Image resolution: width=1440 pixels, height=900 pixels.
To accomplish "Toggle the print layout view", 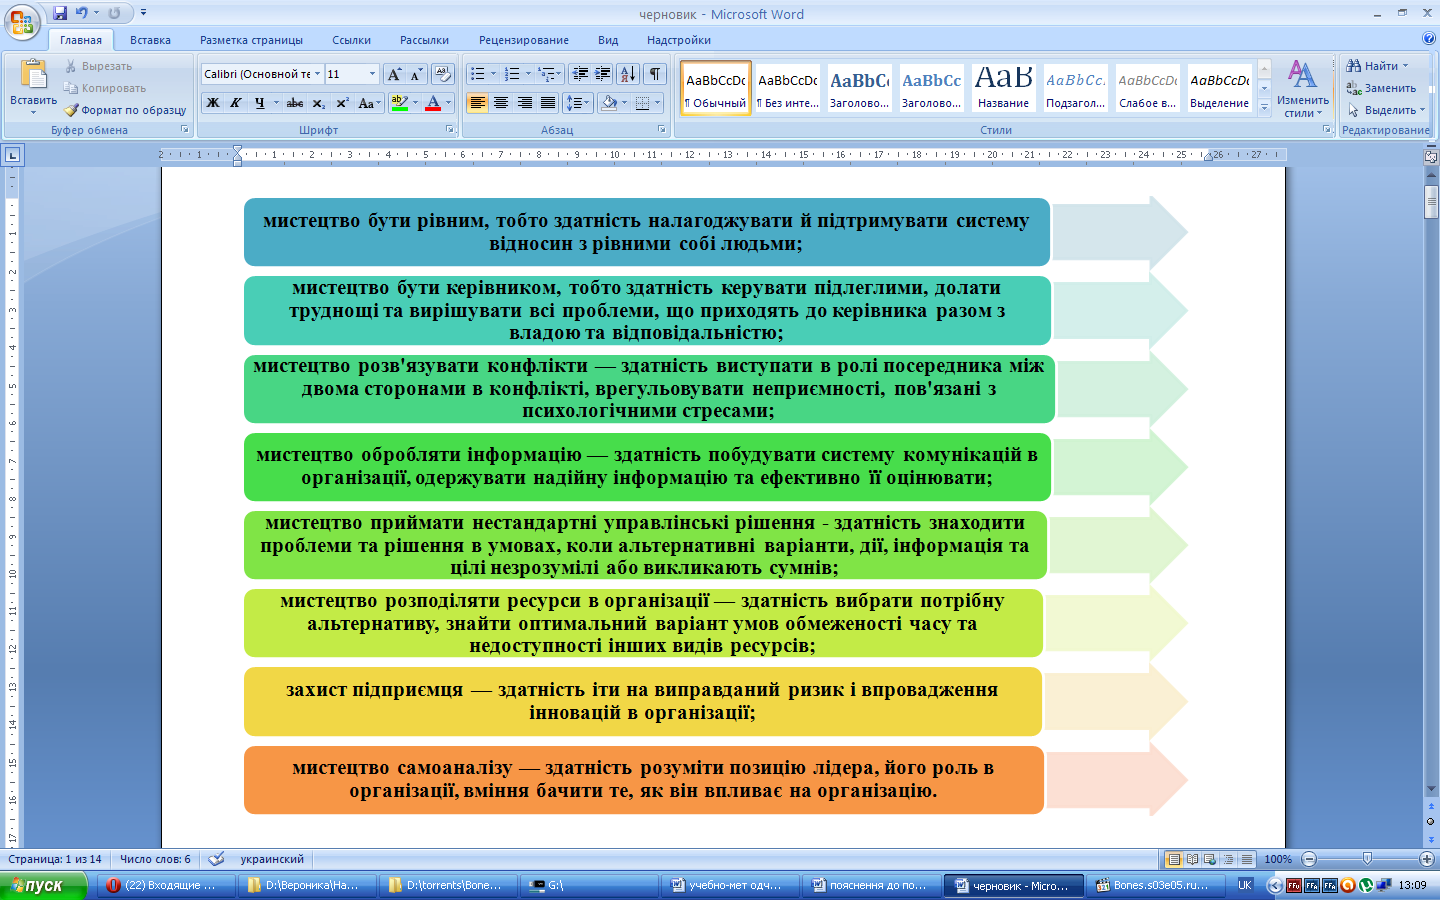I will [1174, 859].
